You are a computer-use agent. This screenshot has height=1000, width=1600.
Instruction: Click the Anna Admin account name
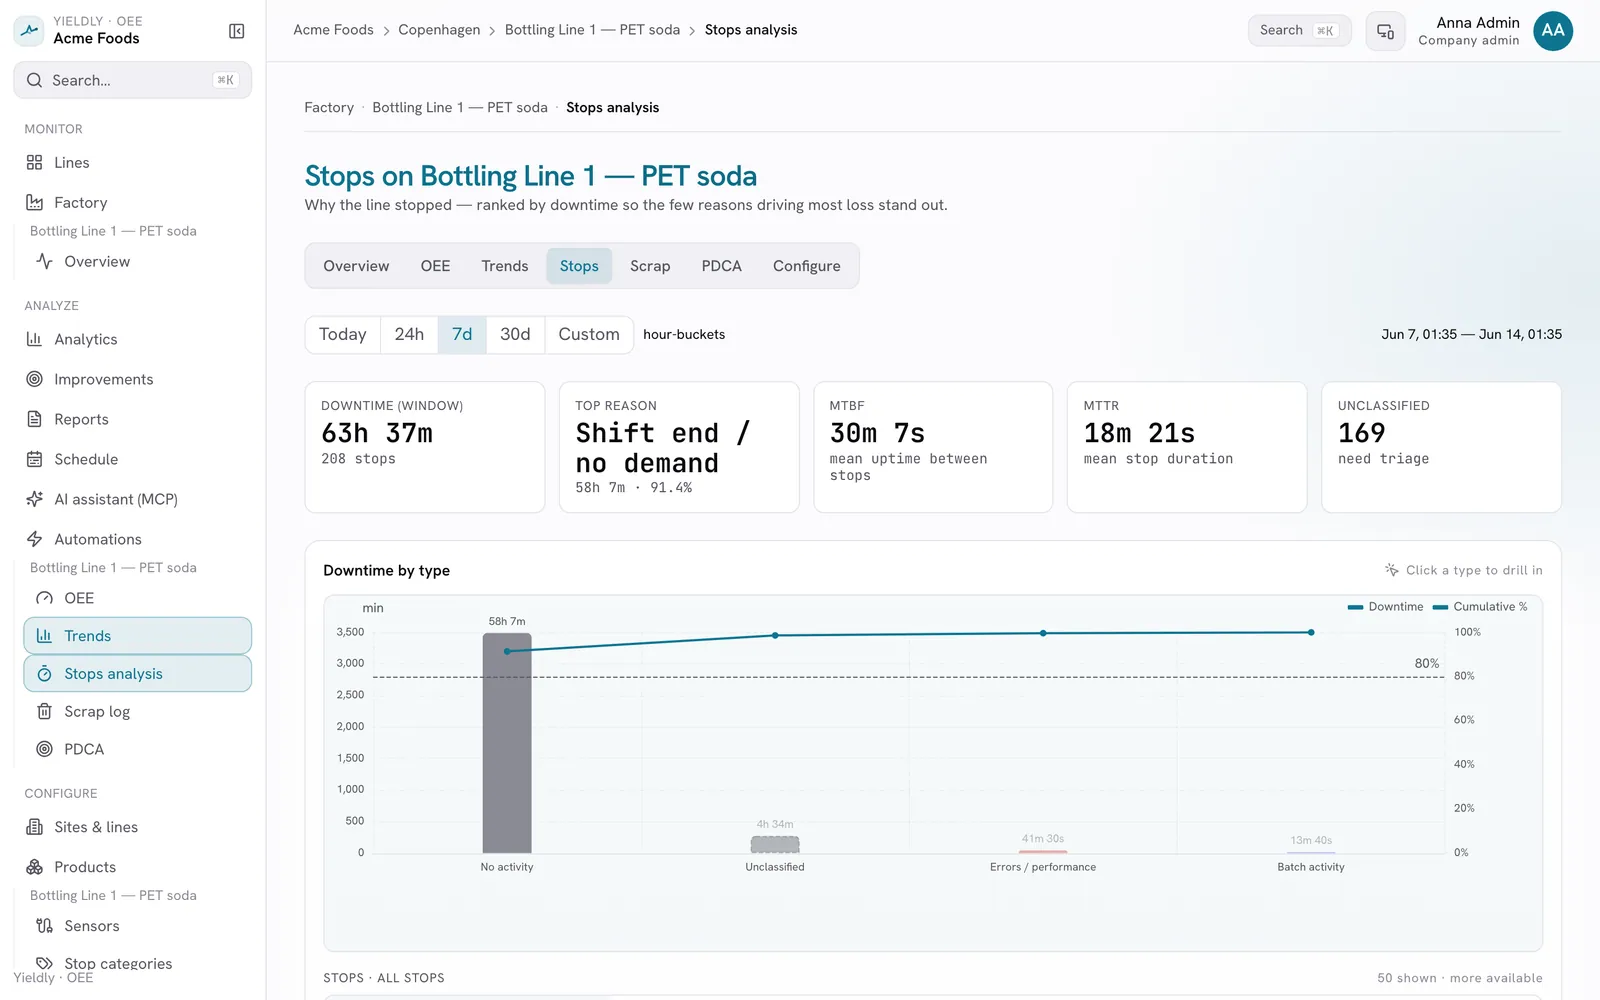[1478, 23]
